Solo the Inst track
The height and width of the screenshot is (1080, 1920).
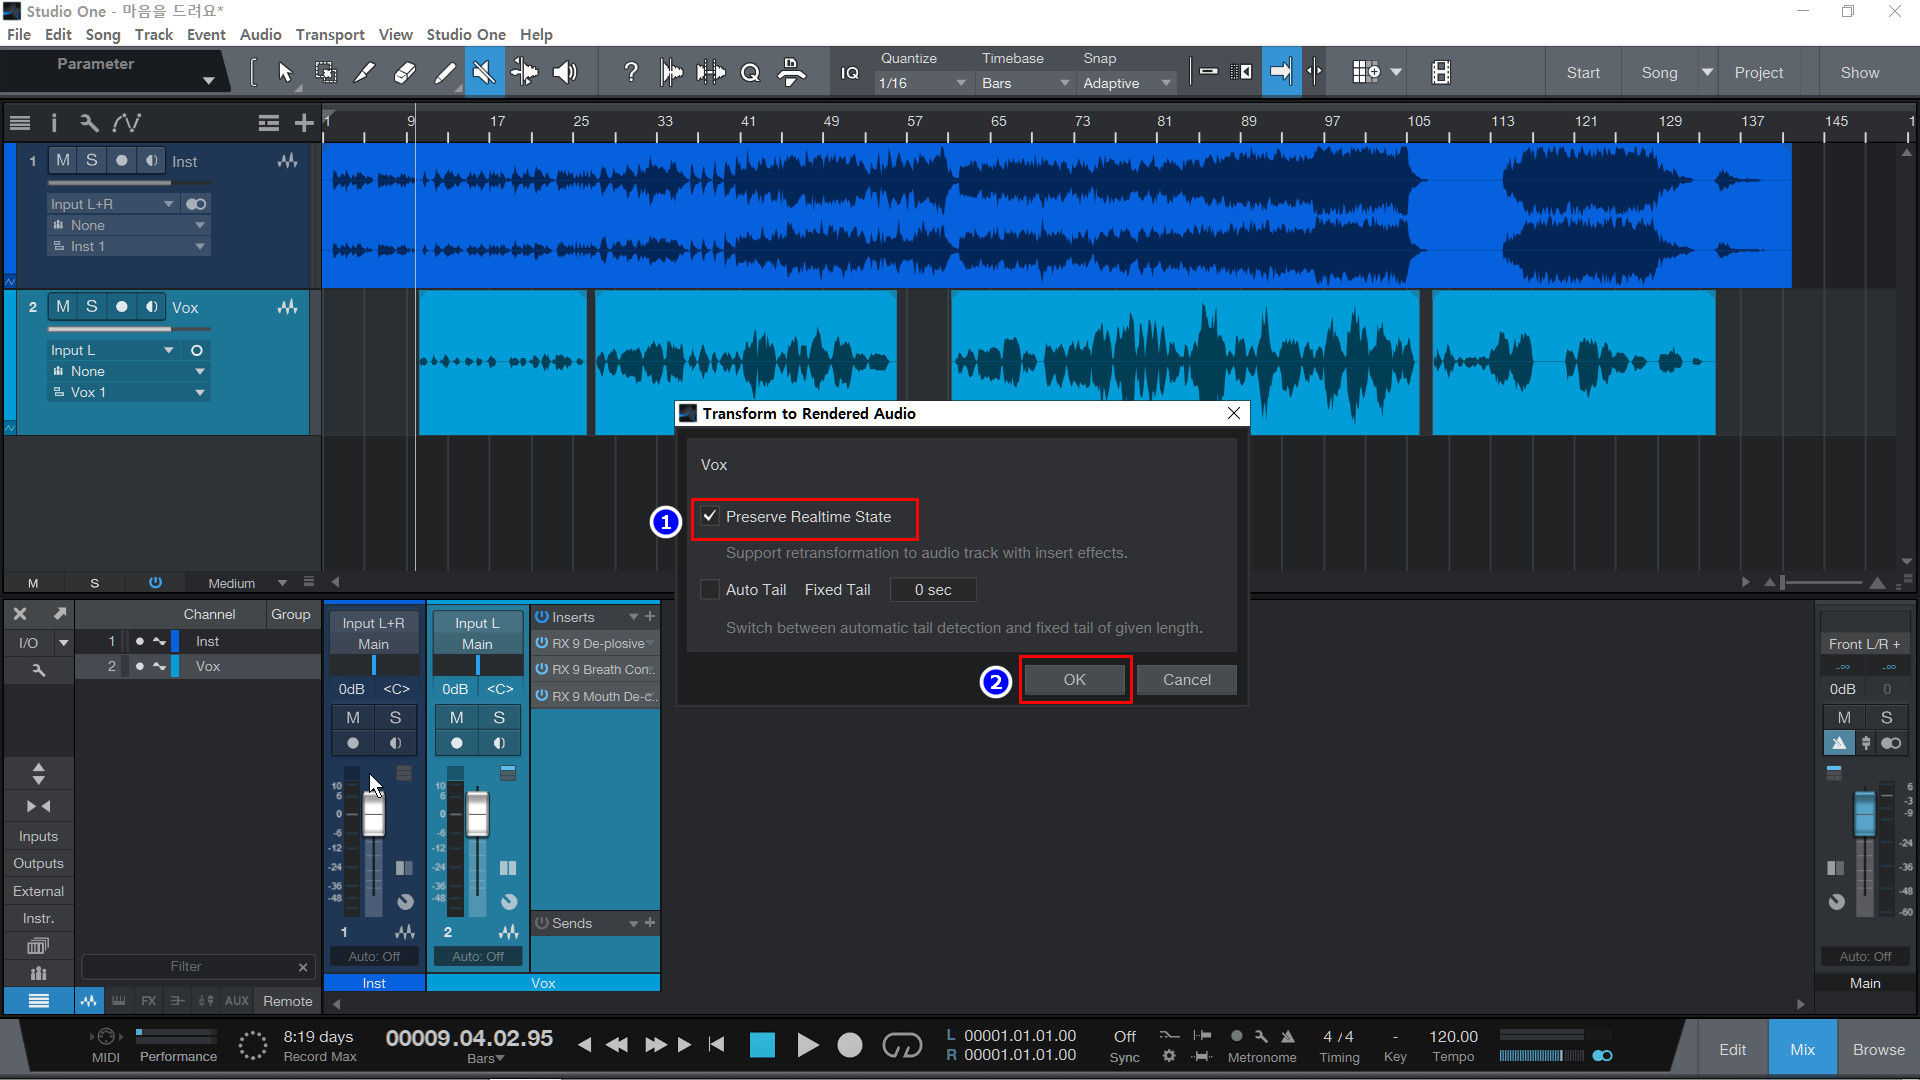[x=92, y=160]
